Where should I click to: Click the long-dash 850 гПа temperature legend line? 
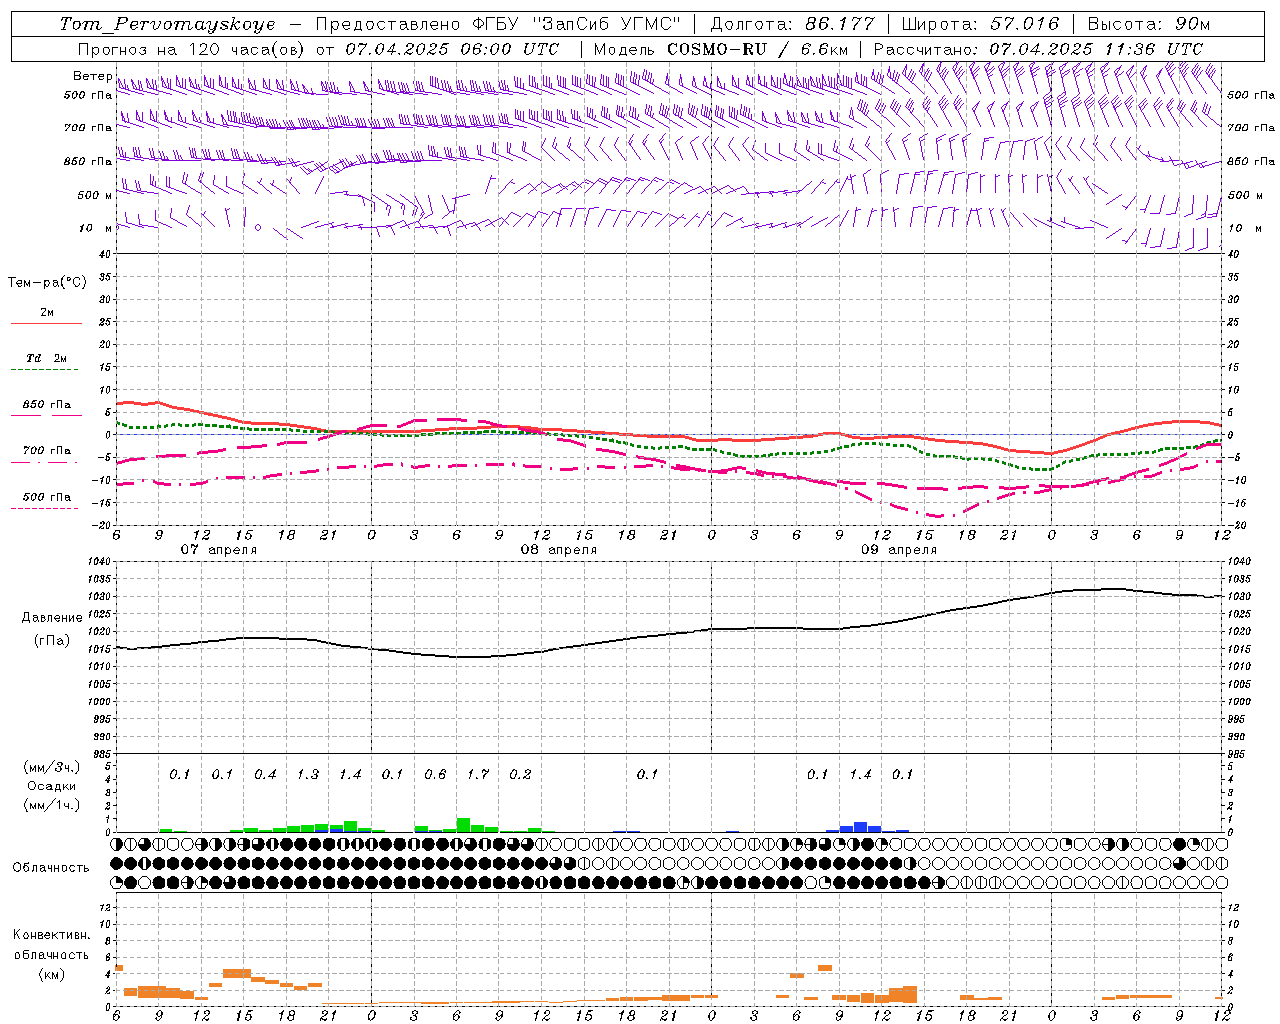(x=46, y=415)
